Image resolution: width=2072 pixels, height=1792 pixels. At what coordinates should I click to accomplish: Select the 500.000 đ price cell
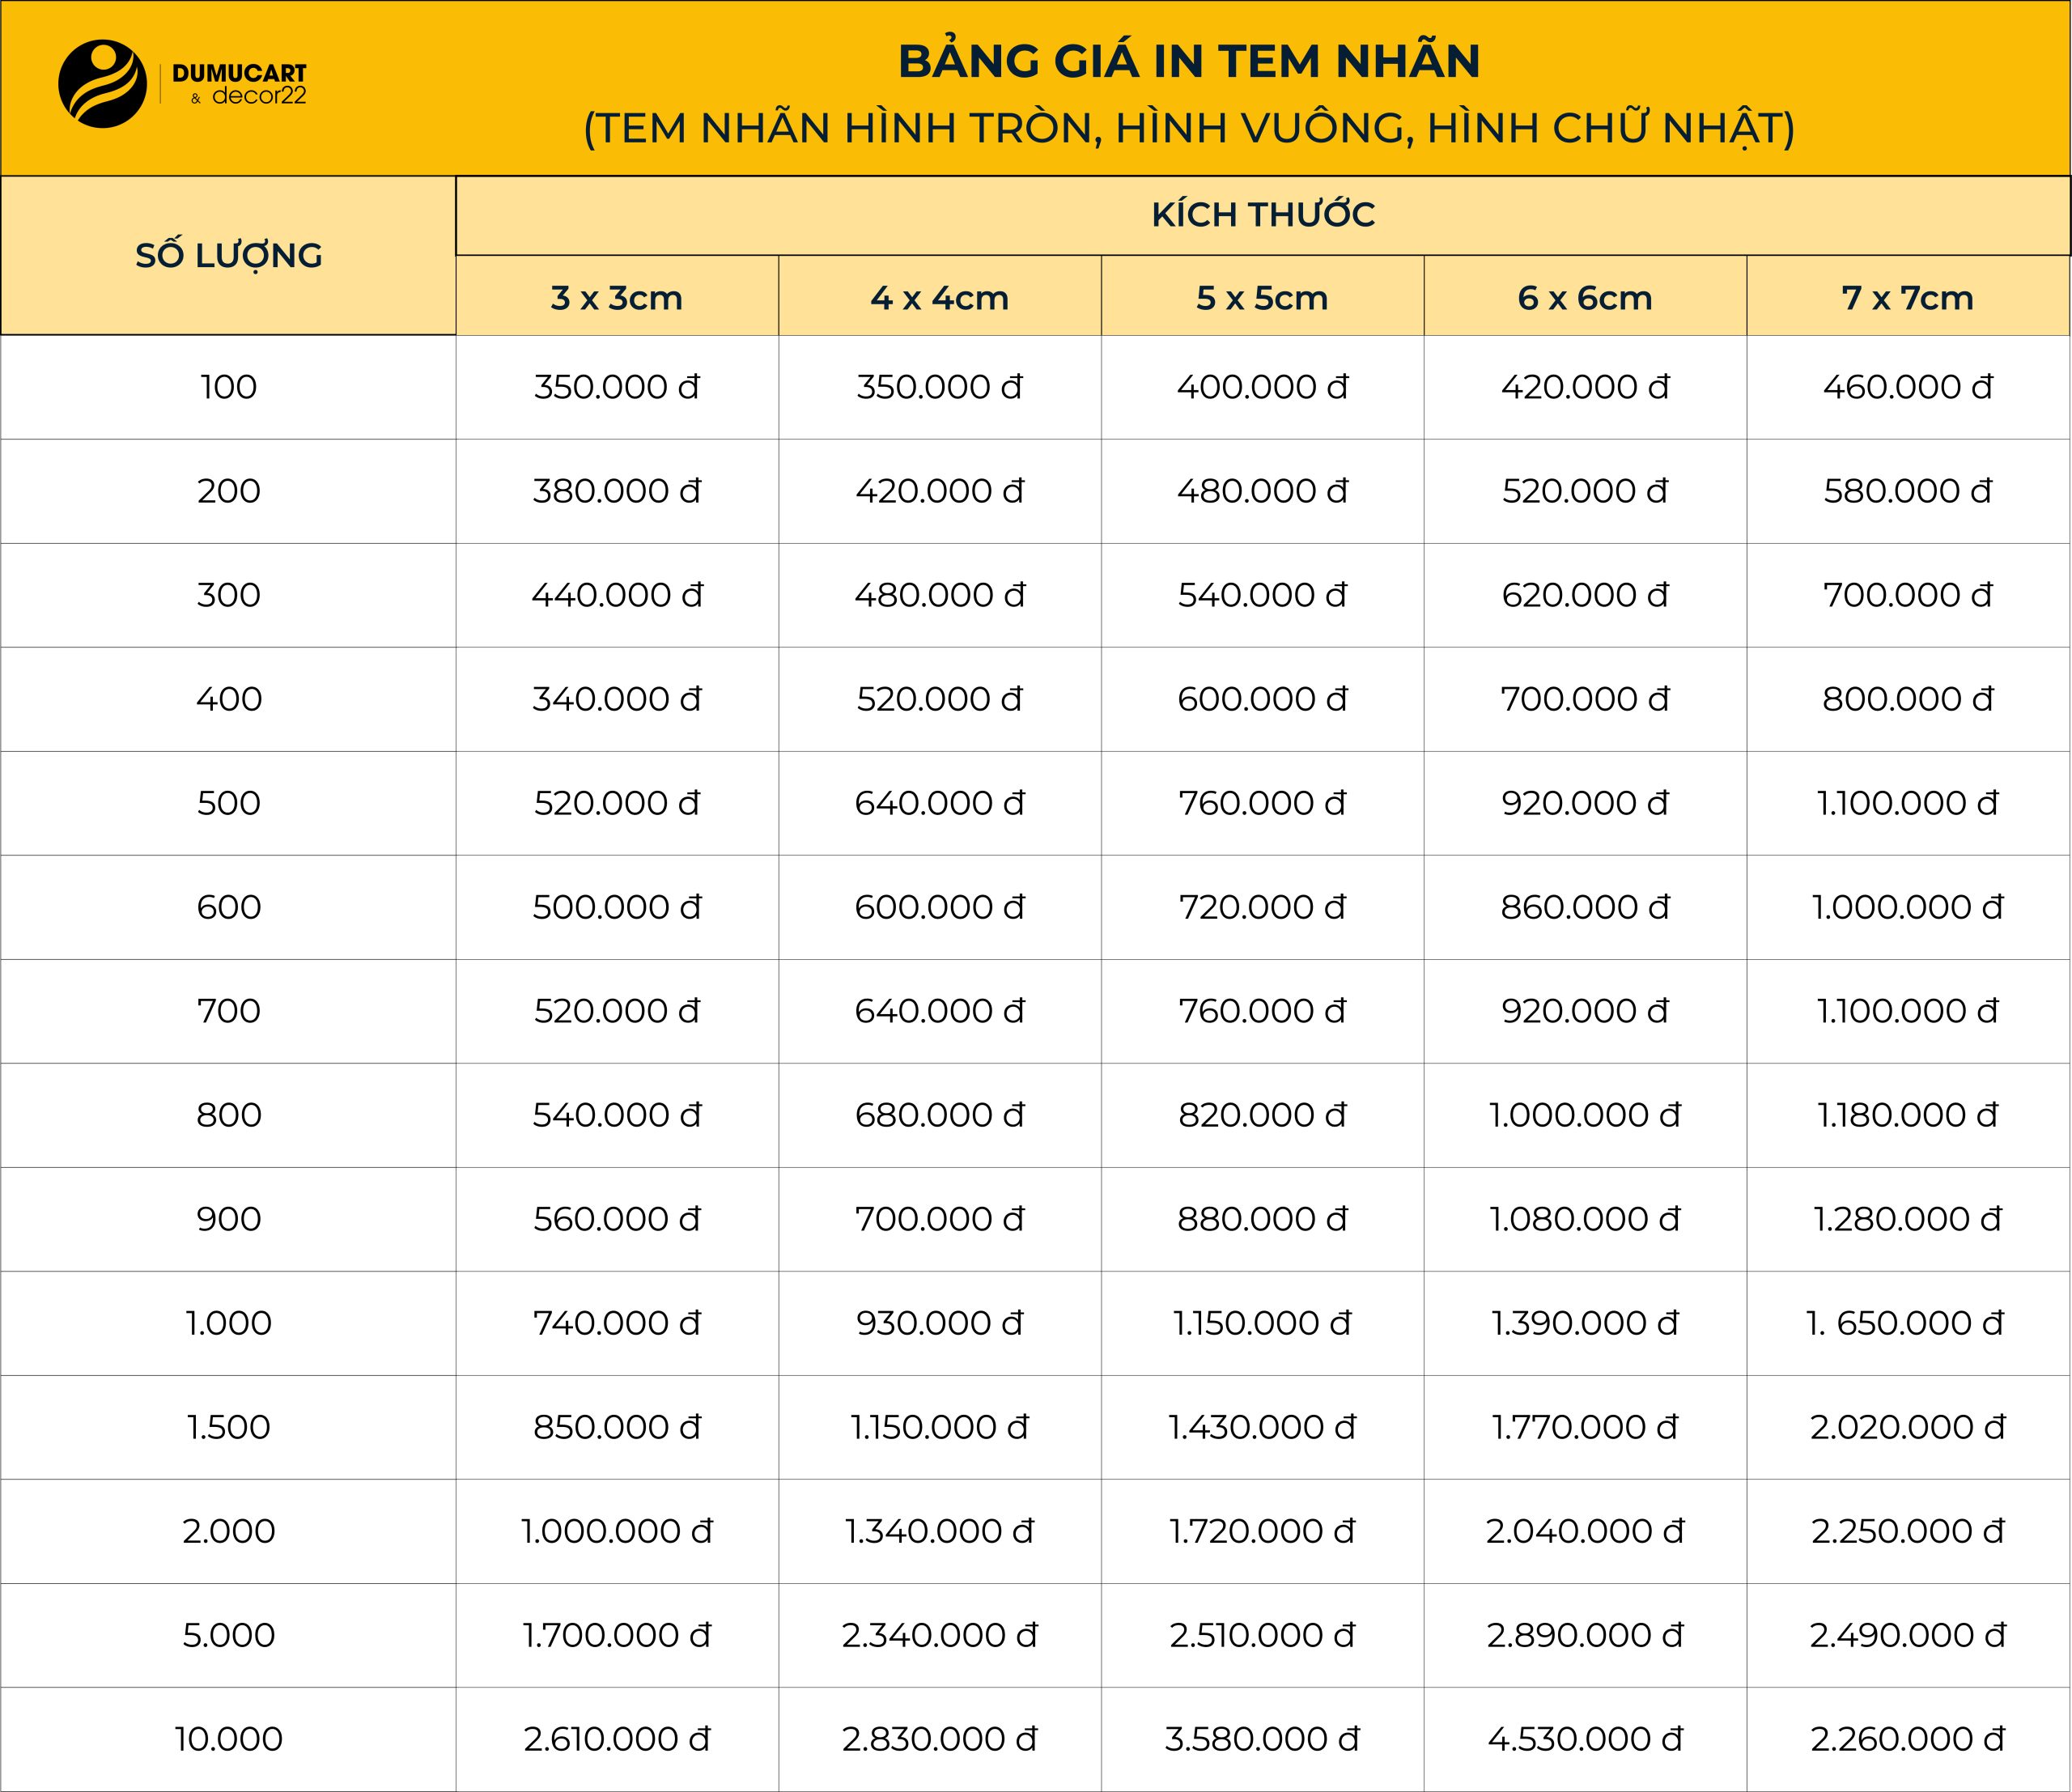tap(617, 907)
